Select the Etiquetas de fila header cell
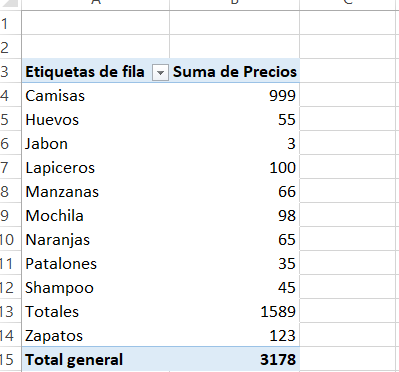 (96, 71)
